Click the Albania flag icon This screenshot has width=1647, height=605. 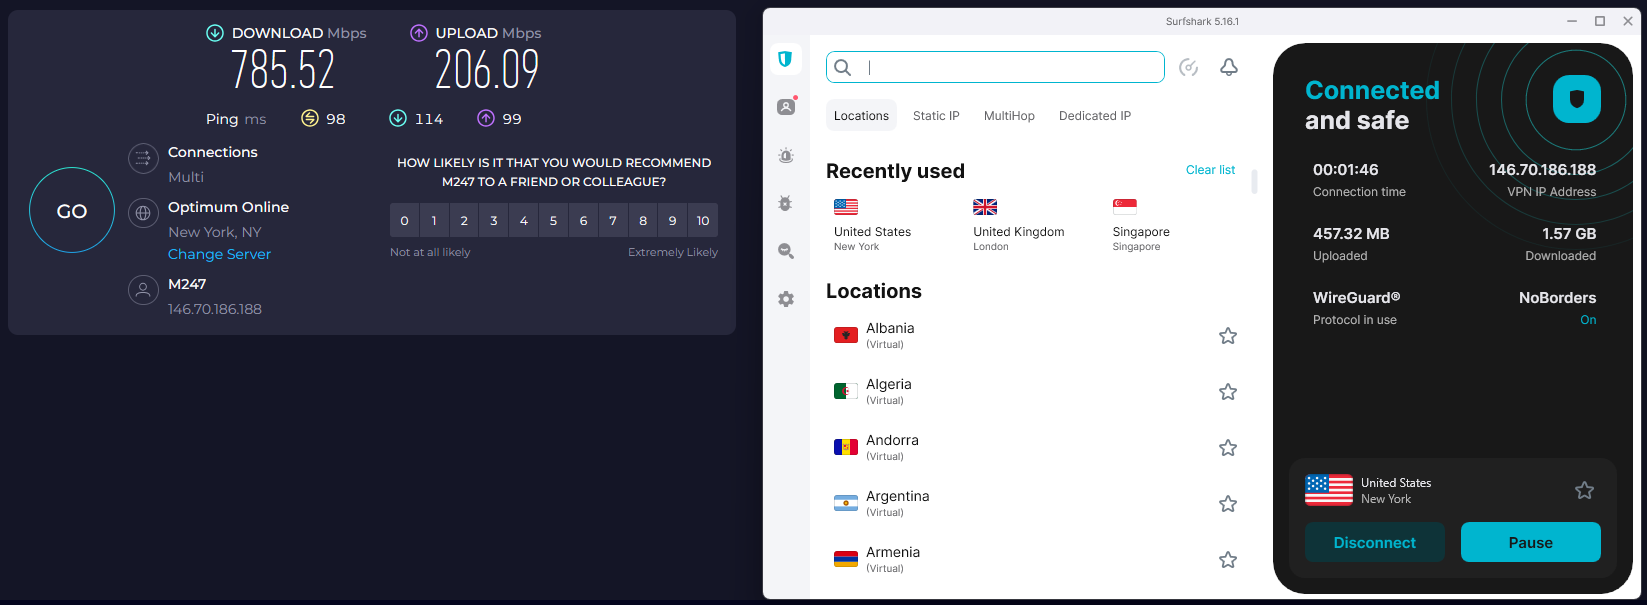click(846, 335)
